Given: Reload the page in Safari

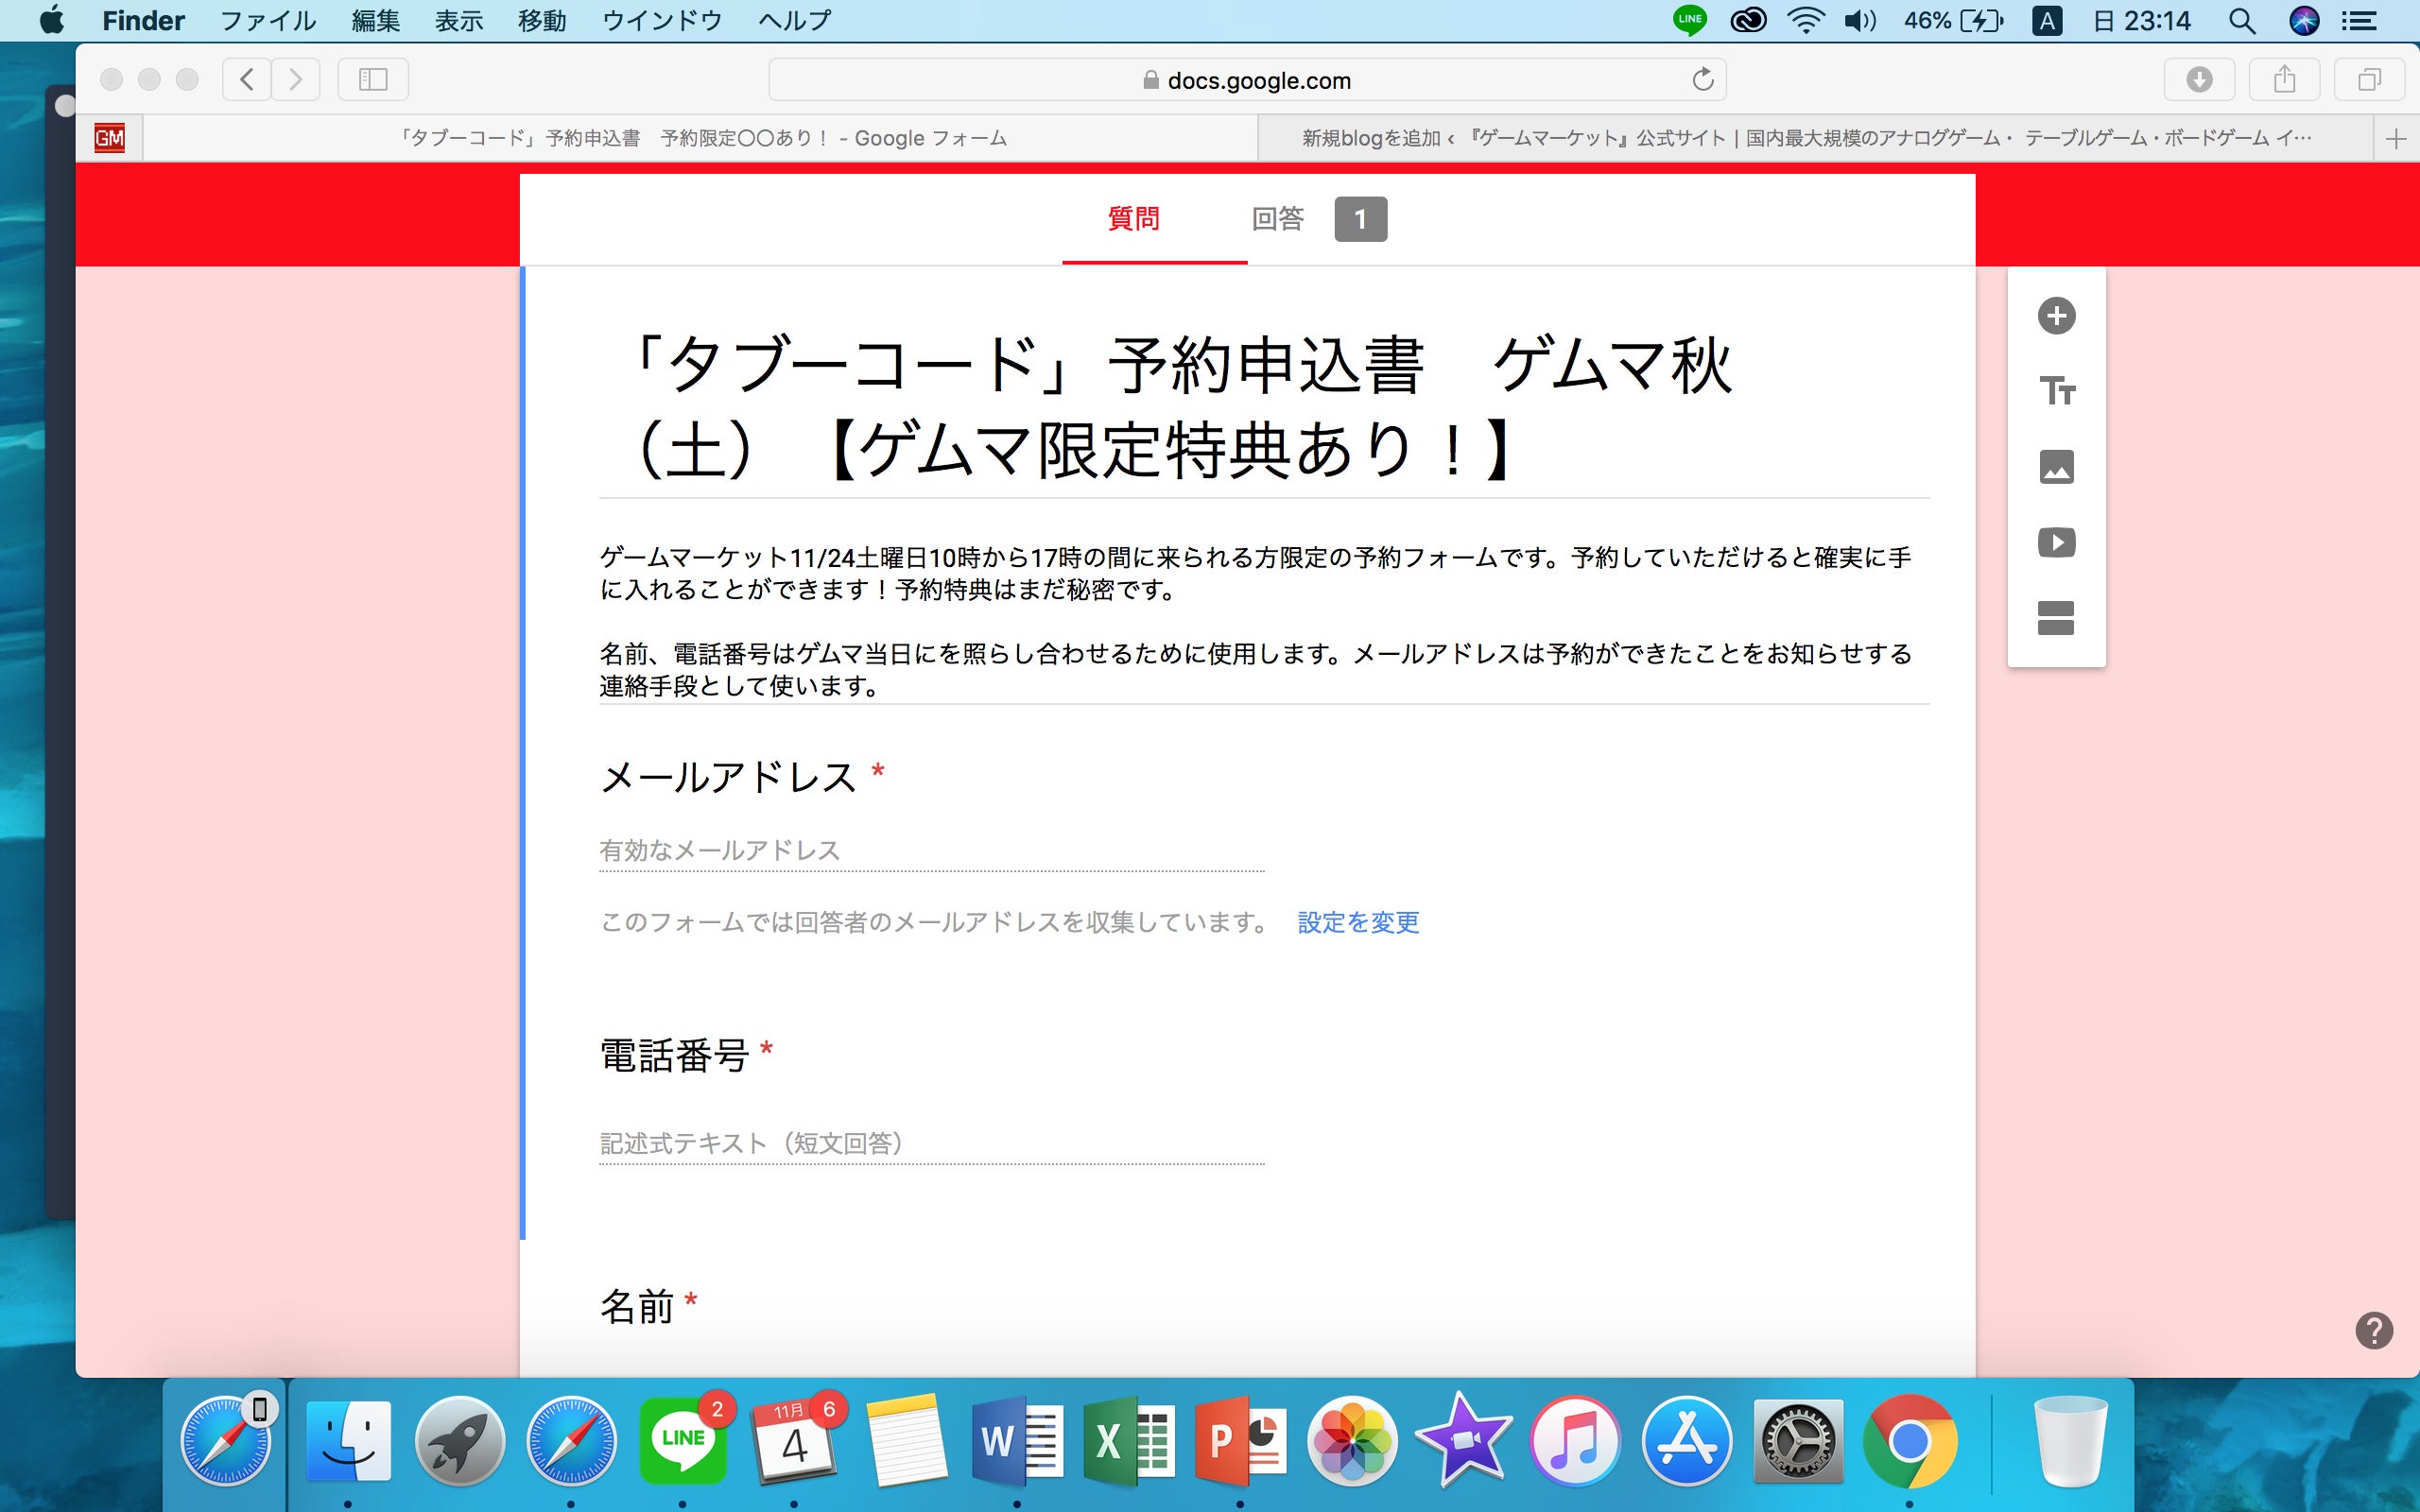Looking at the screenshot, I should pos(1702,80).
